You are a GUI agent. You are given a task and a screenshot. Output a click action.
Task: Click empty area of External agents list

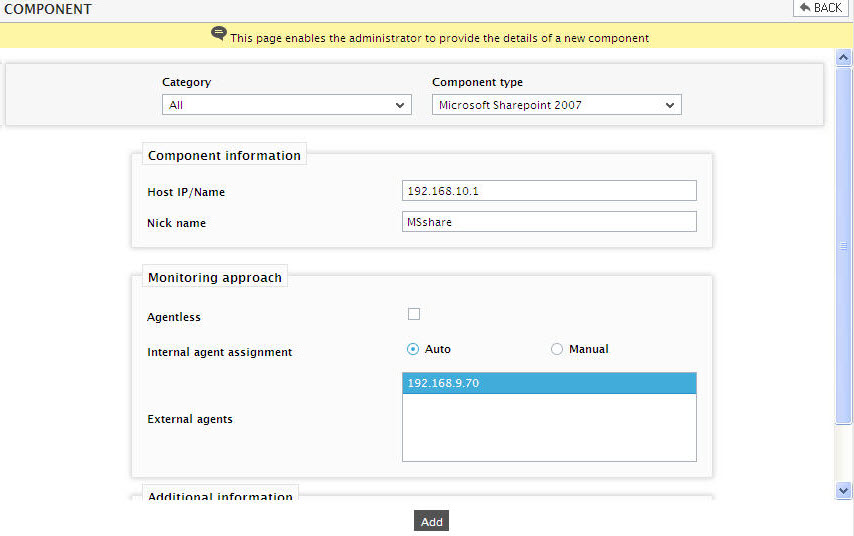(549, 428)
